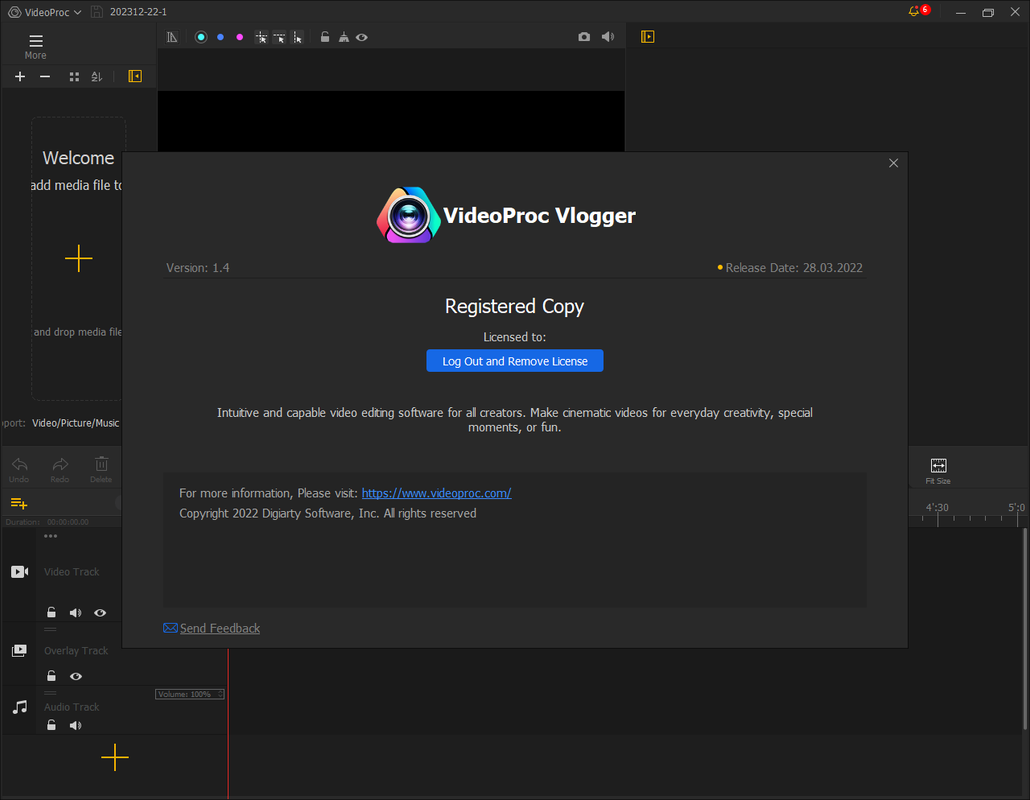This screenshot has height=800, width=1030.
Task: Click the speaker volume icon in preview toolbar
Action: pyautogui.click(x=608, y=37)
